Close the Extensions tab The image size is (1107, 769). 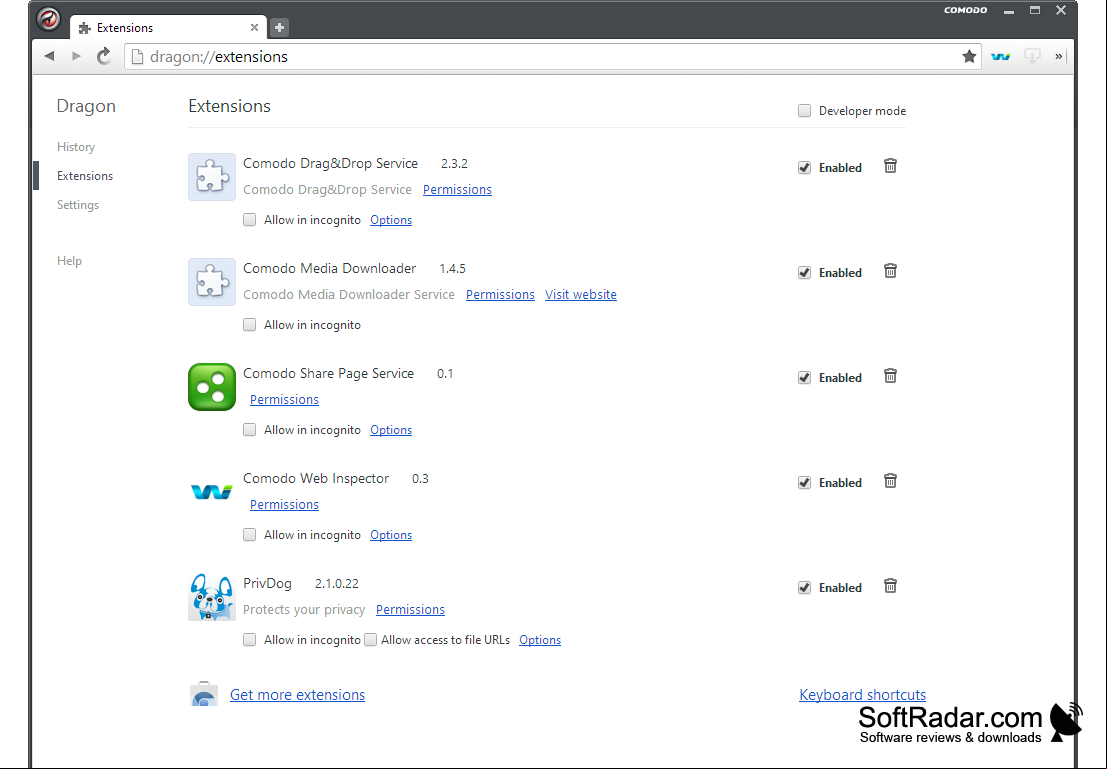pos(254,28)
